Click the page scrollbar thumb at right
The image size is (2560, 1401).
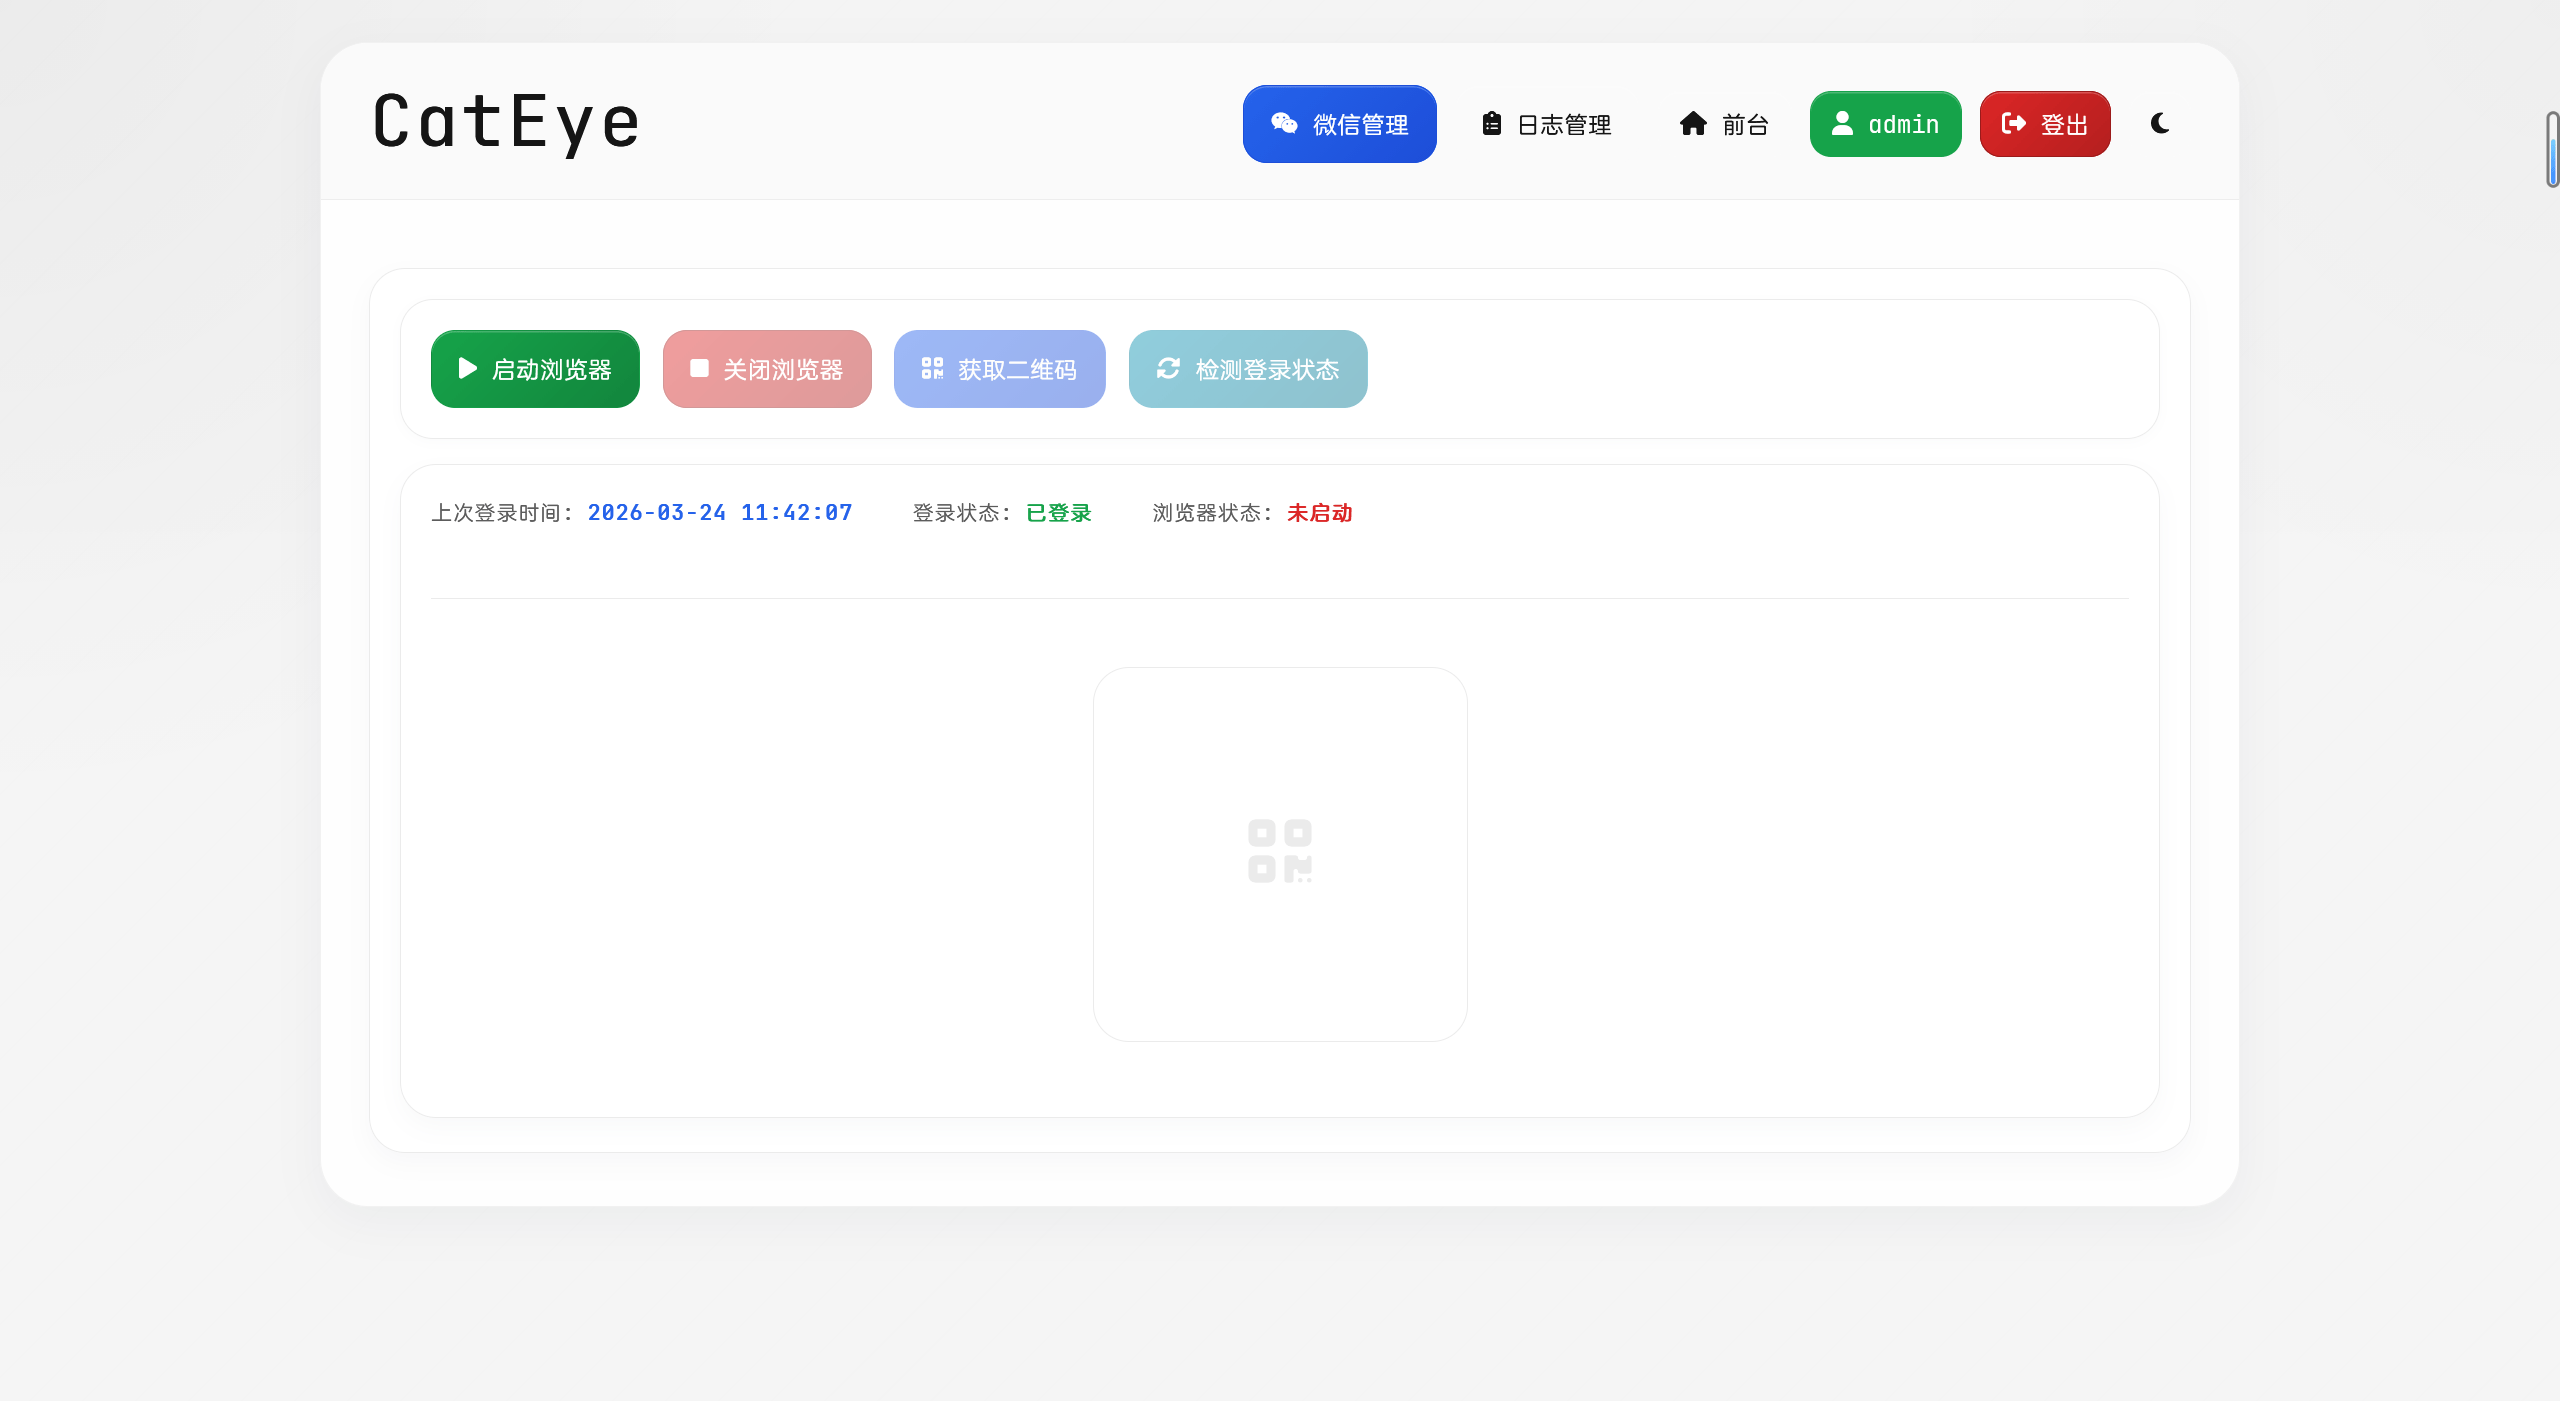tap(2552, 150)
